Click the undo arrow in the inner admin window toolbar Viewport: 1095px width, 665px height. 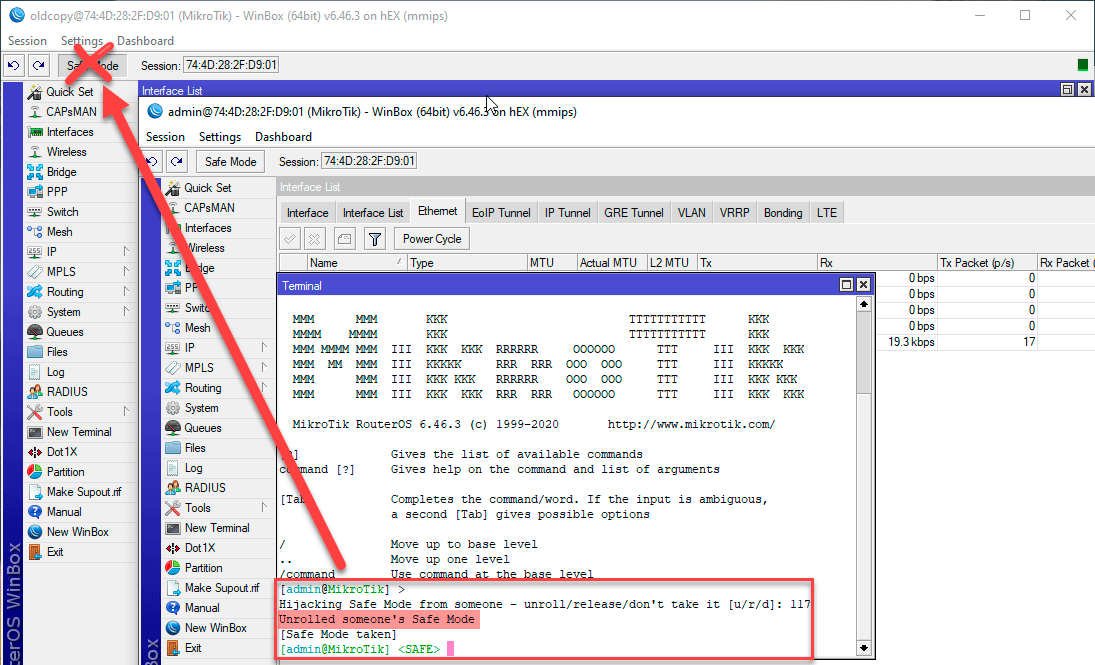(x=152, y=161)
